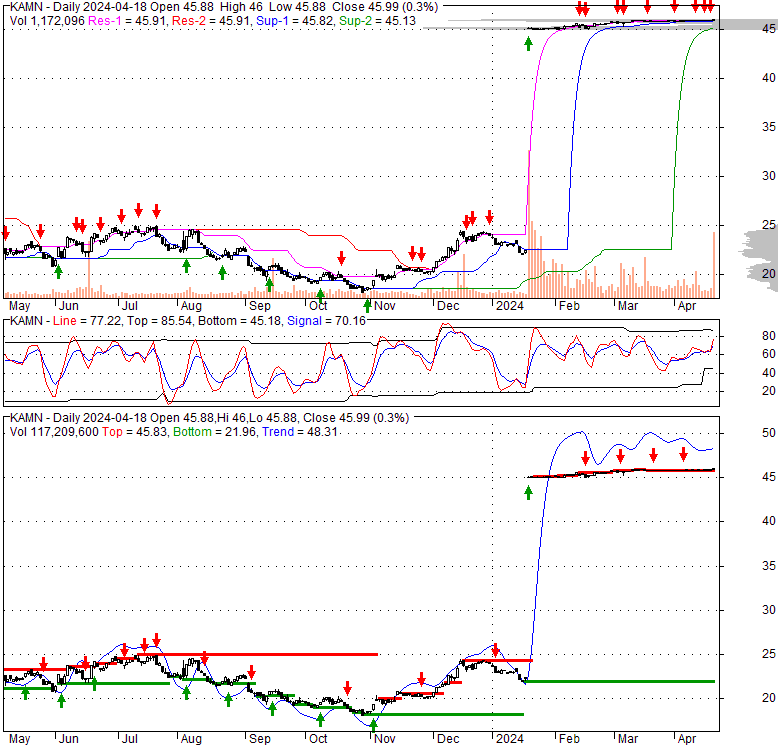Viewport: 780px width, 745px height.
Task: Click the '80' level on the oscillator scale
Action: click(x=769, y=336)
